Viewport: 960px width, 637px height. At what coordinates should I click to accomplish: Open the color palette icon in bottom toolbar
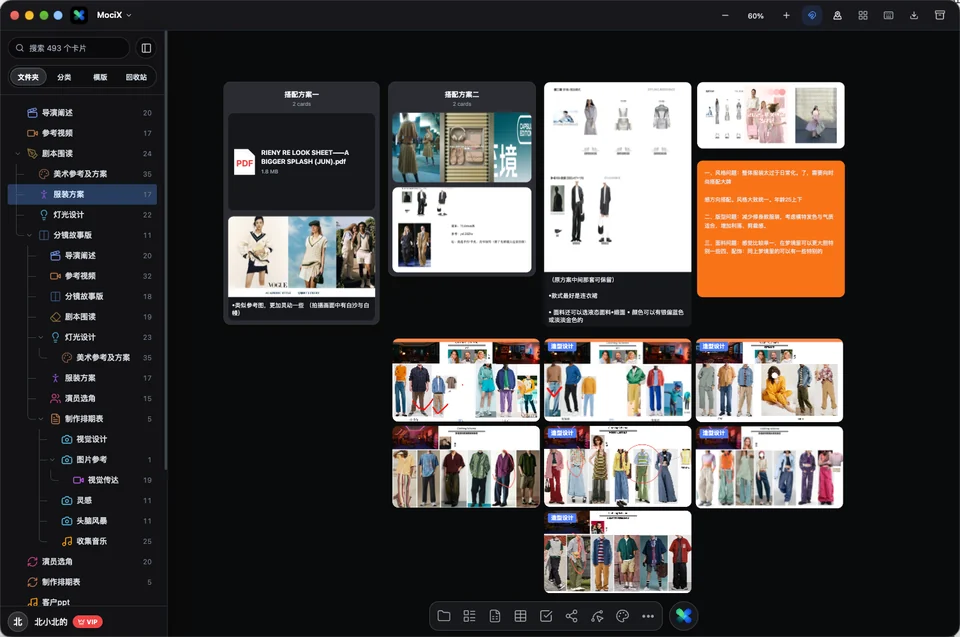click(623, 616)
